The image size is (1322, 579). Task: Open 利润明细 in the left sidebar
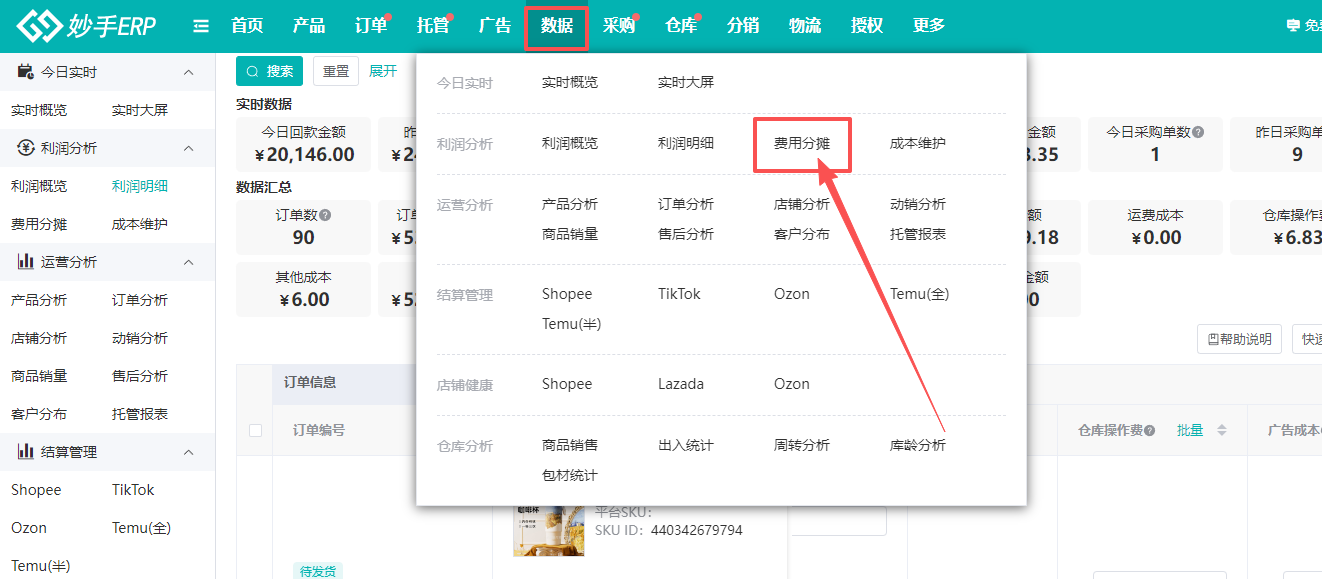tap(140, 186)
